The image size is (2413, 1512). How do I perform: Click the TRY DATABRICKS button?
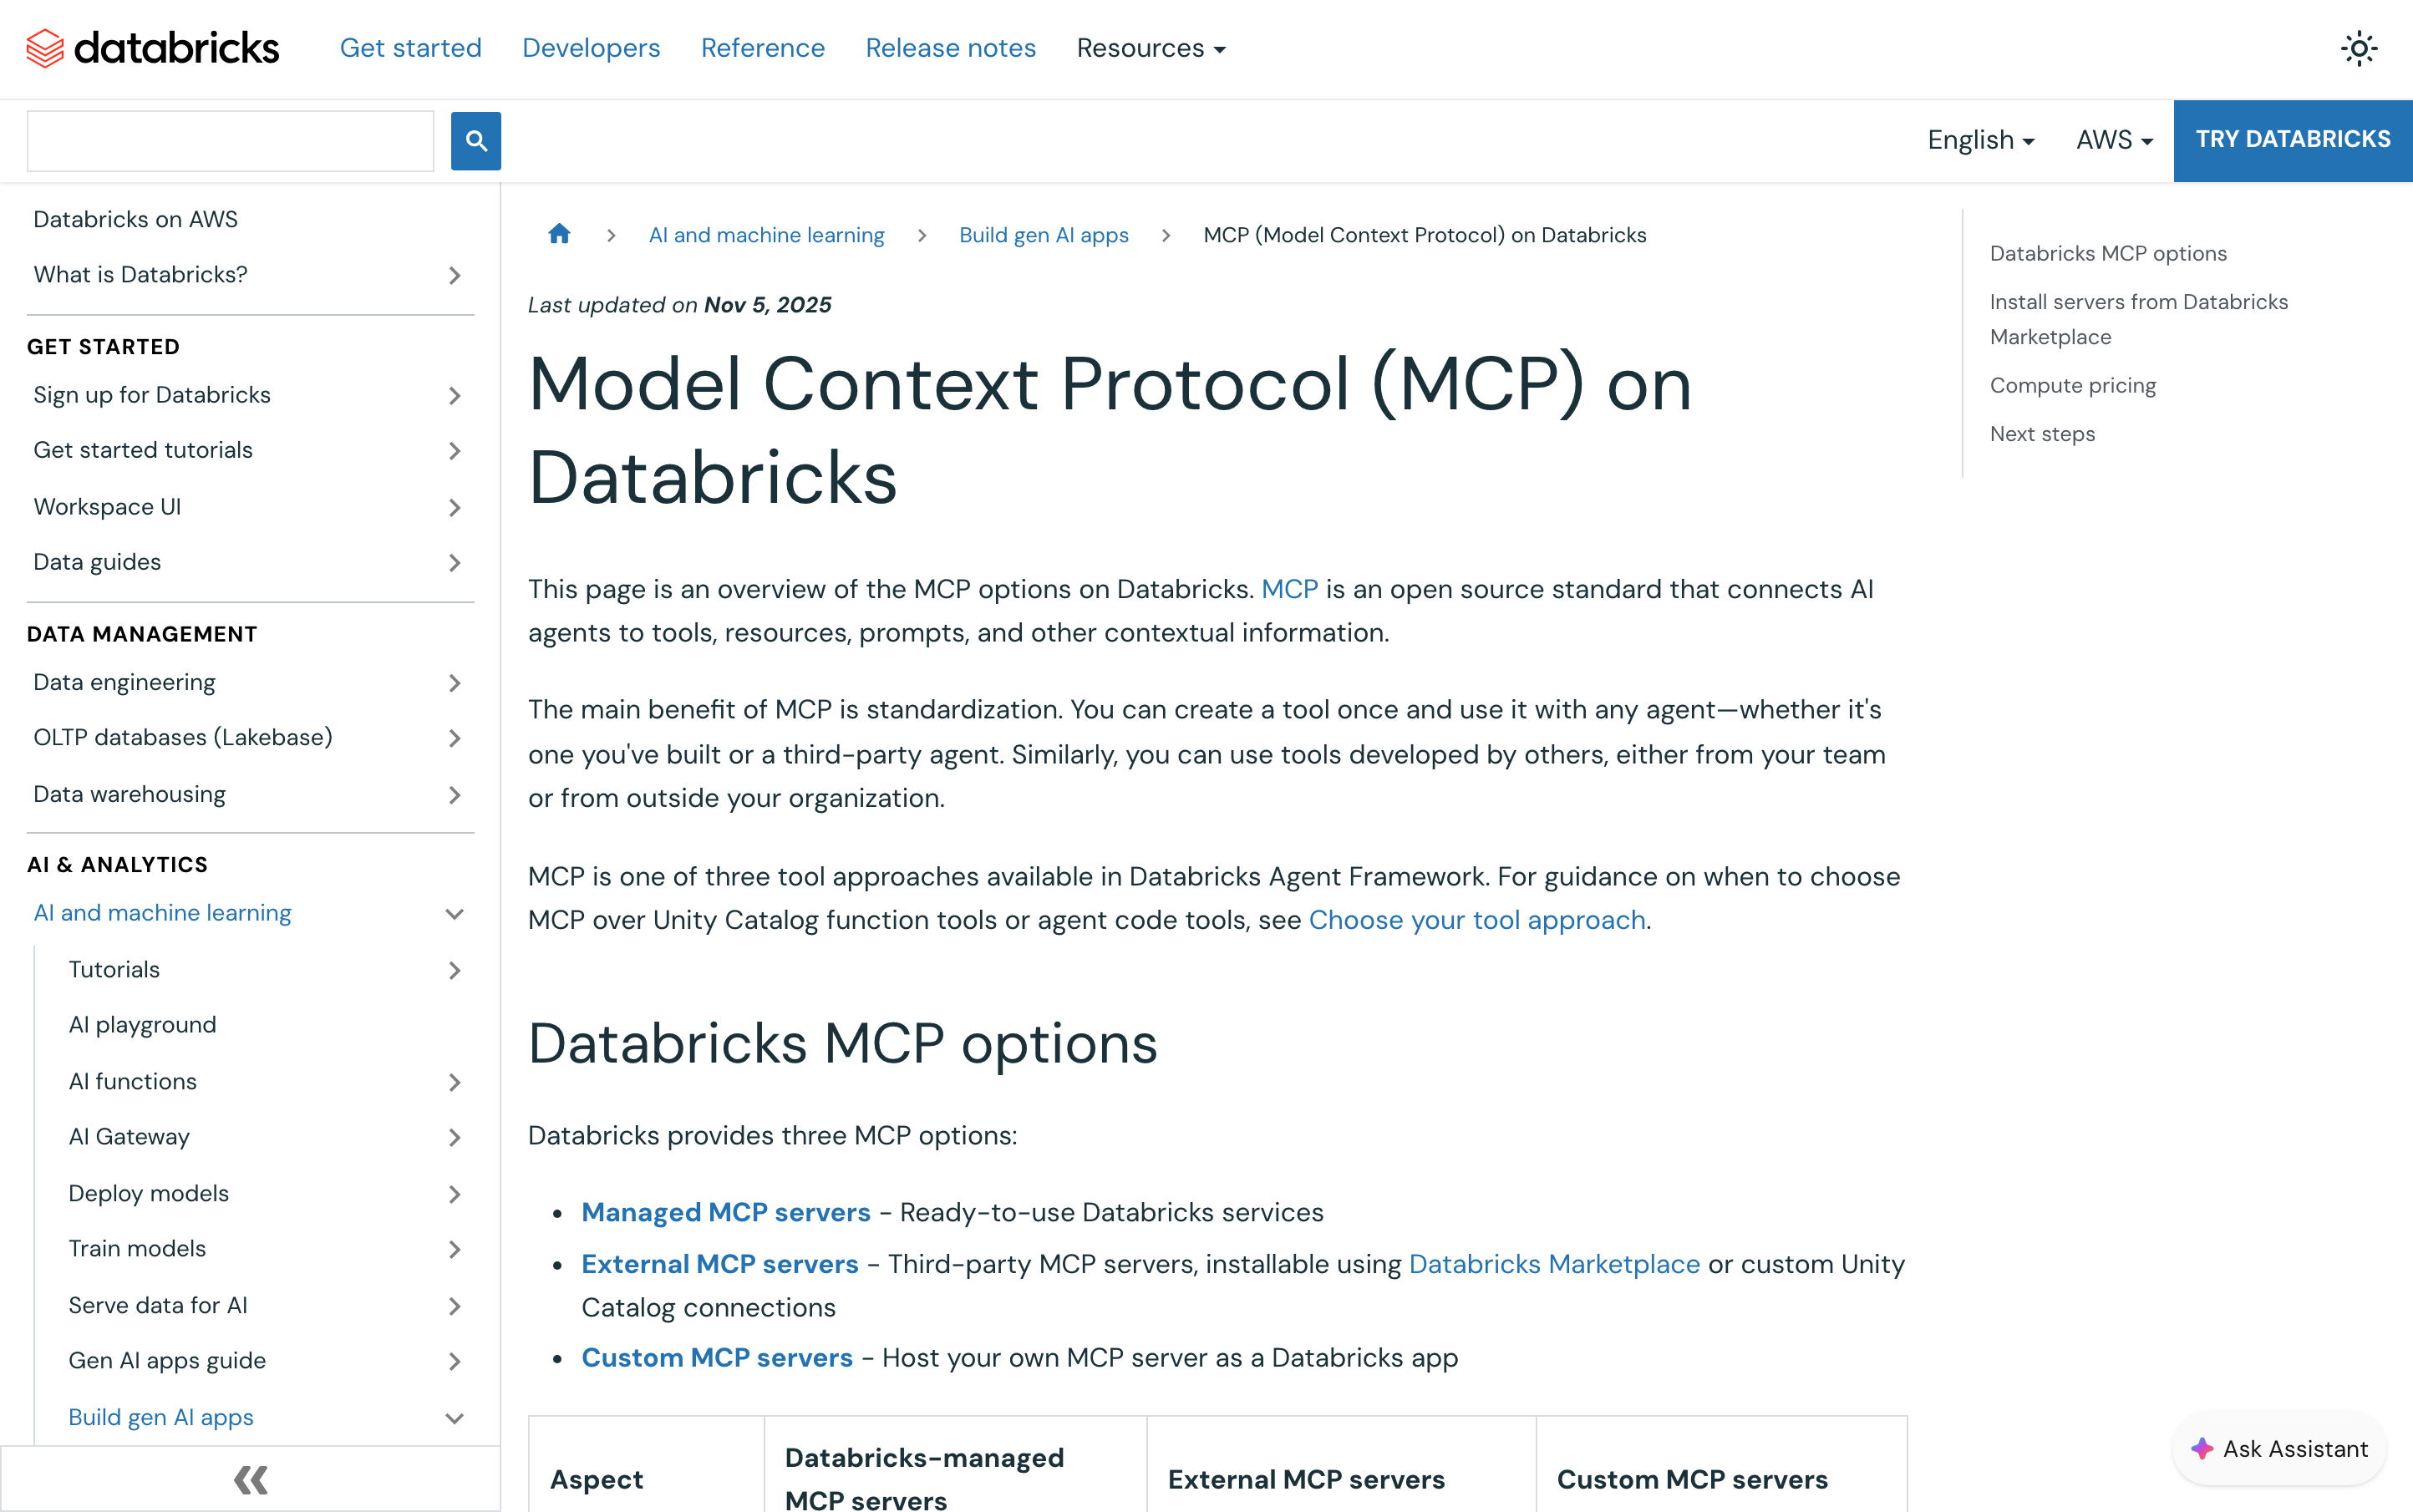click(2292, 140)
